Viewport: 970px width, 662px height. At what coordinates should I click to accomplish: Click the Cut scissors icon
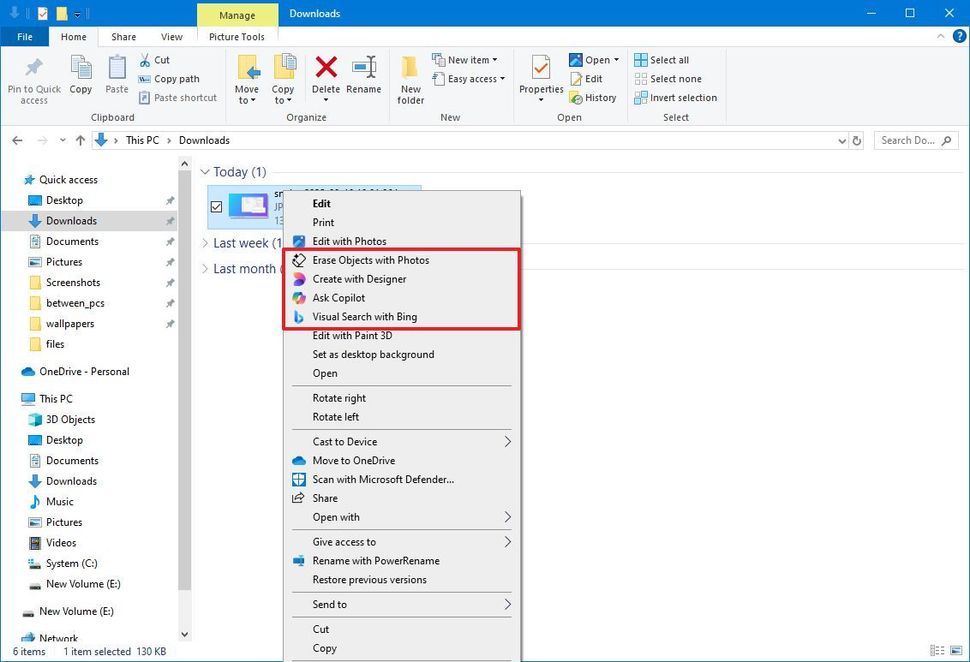tap(143, 59)
